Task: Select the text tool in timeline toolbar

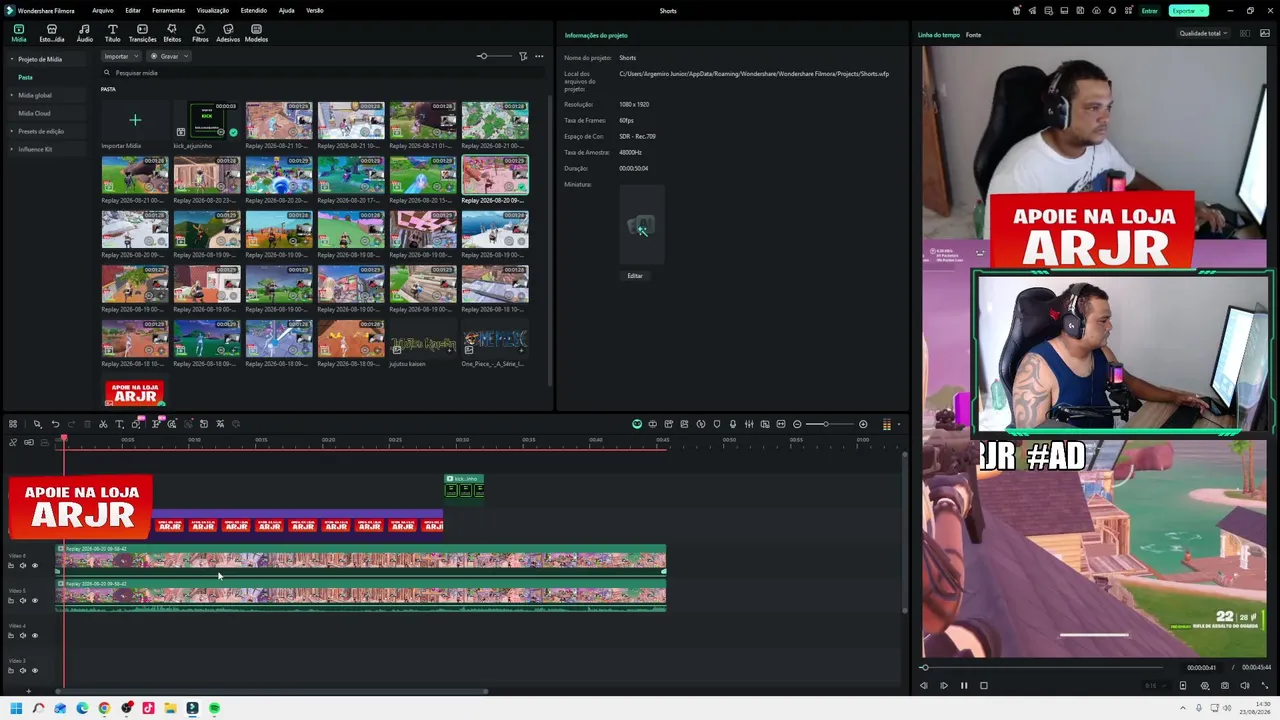Action: 119,424
